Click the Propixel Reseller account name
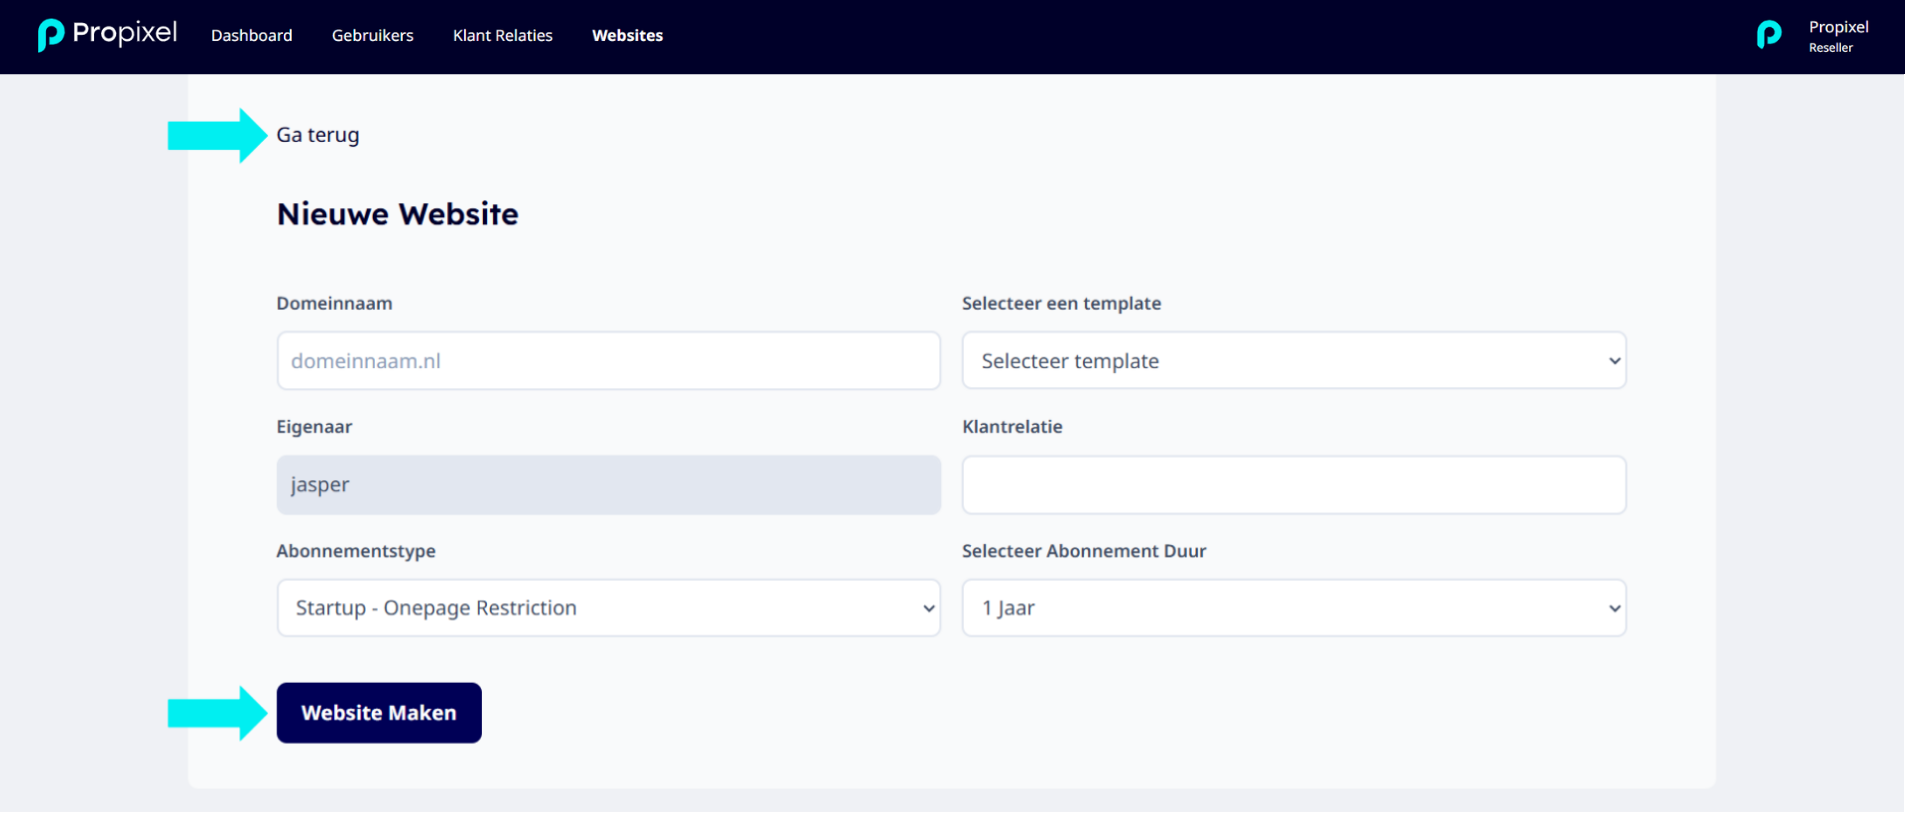 (1838, 36)
